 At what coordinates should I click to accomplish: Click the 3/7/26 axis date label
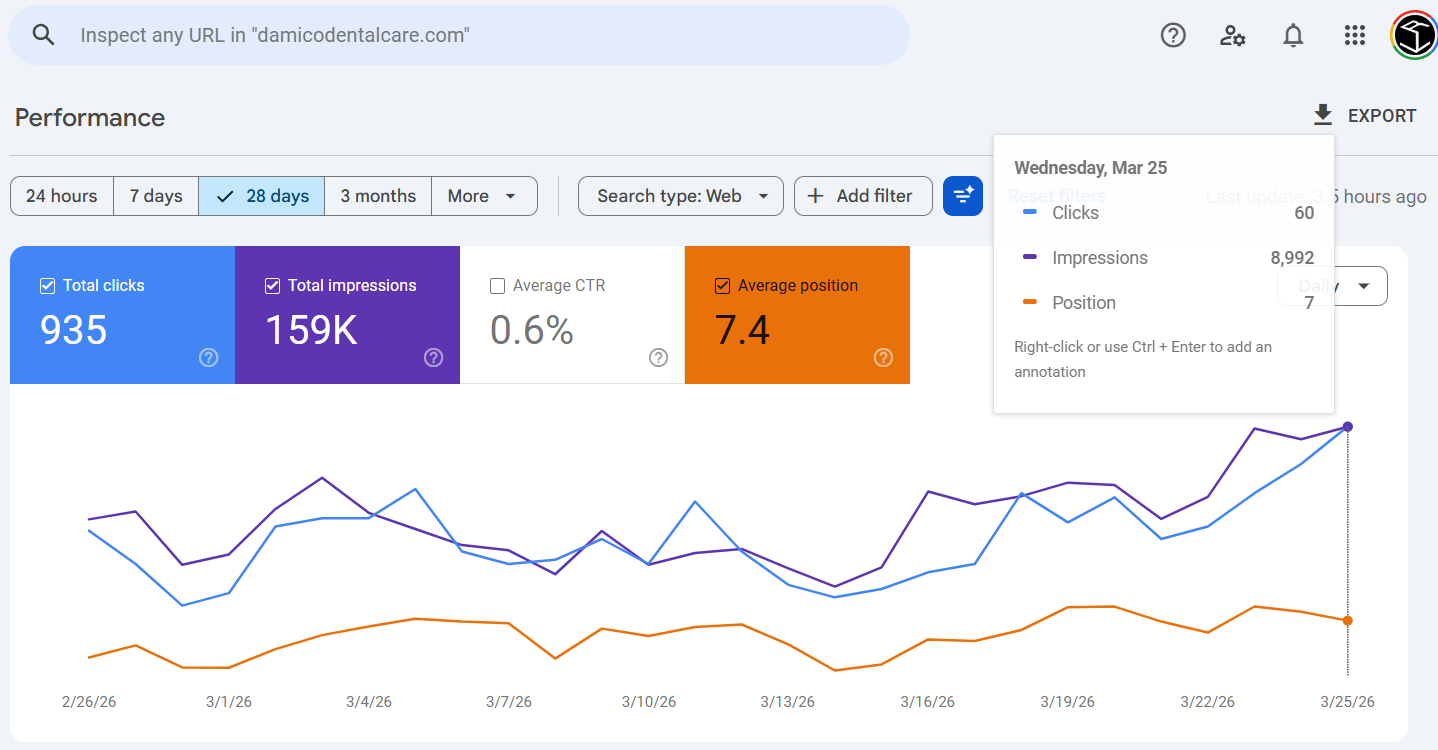509,702
